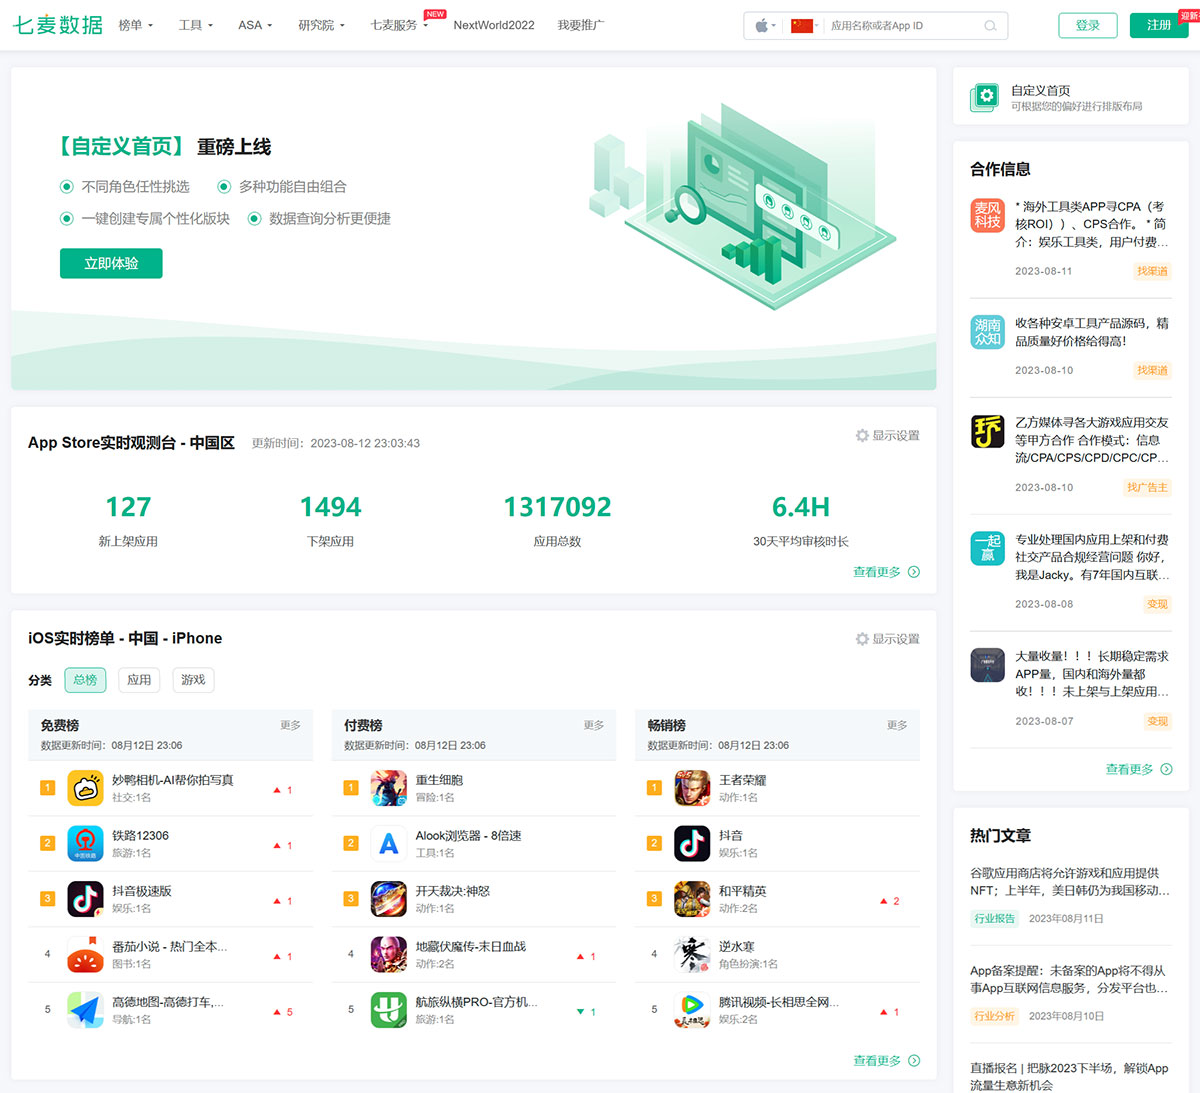The width and height of the screenshot is (1200, 1093).
Task: Click the search magnifier in the search bar
Action: 990,26
